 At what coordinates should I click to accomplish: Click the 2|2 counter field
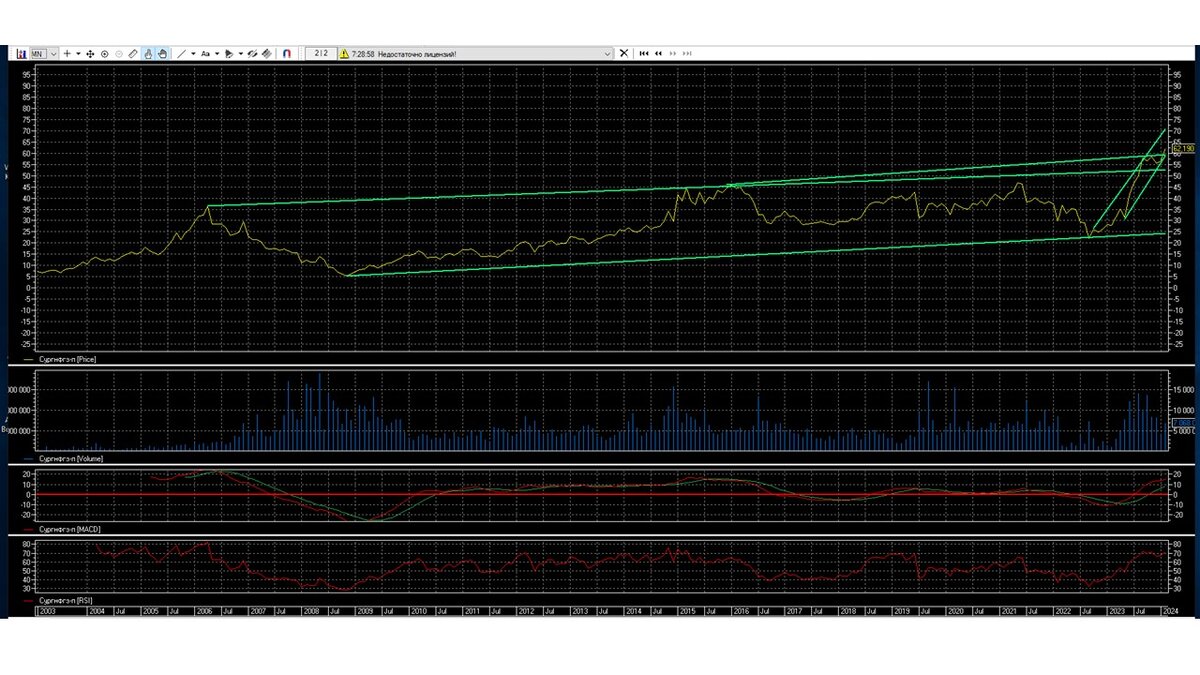click(x=320, y=54)
